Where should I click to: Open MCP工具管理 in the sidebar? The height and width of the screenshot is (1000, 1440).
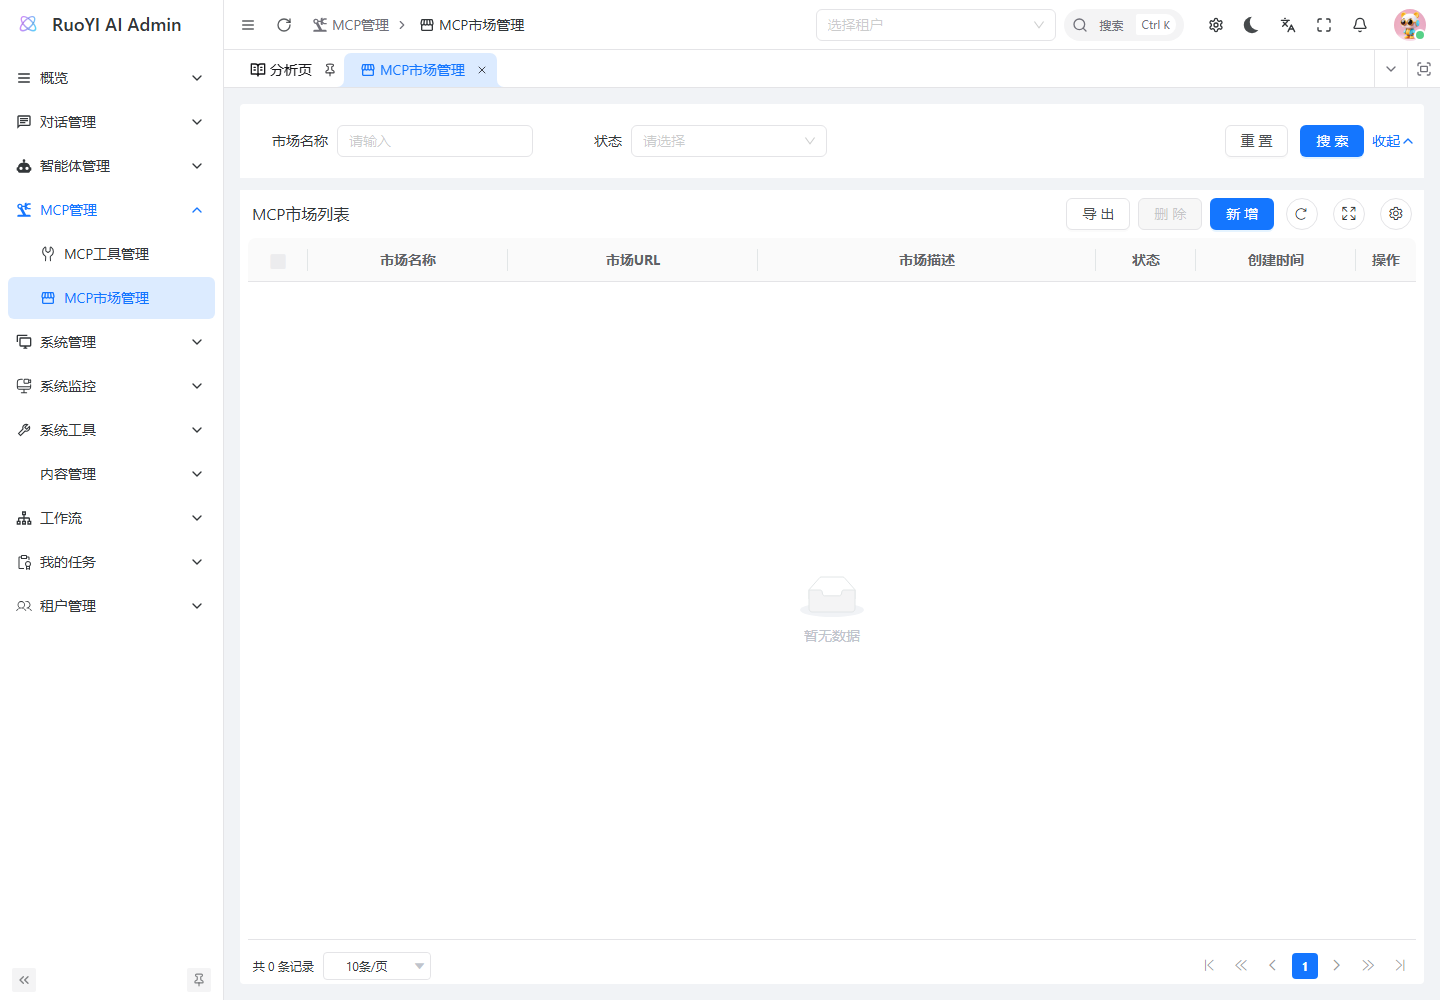tap(111, 254)
